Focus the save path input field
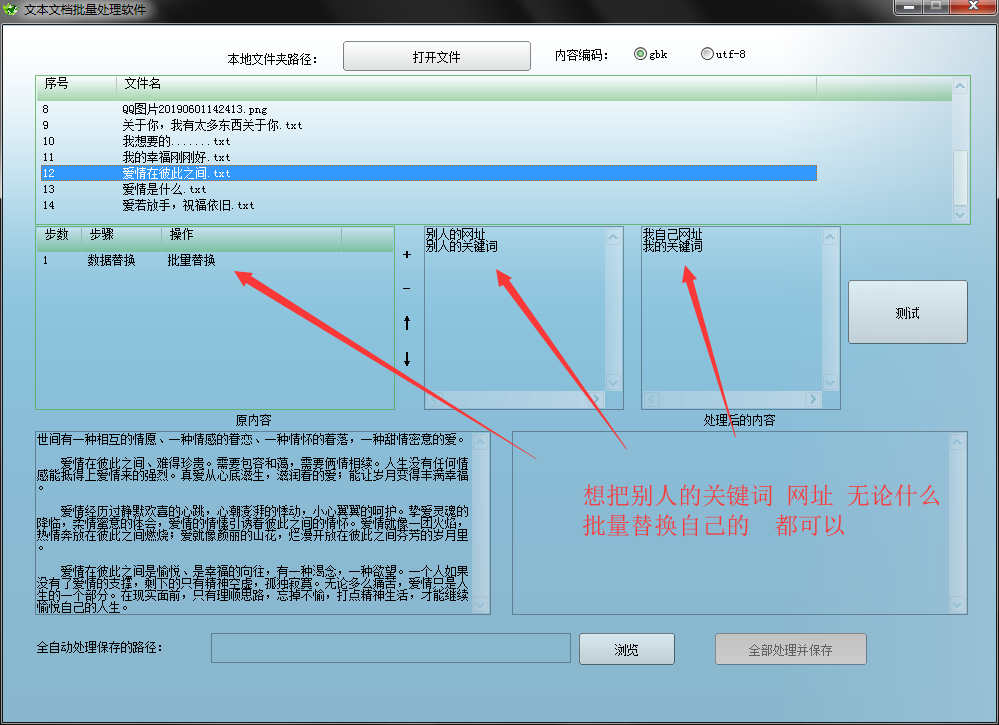999x725 pixels. [x=390, y=648]
